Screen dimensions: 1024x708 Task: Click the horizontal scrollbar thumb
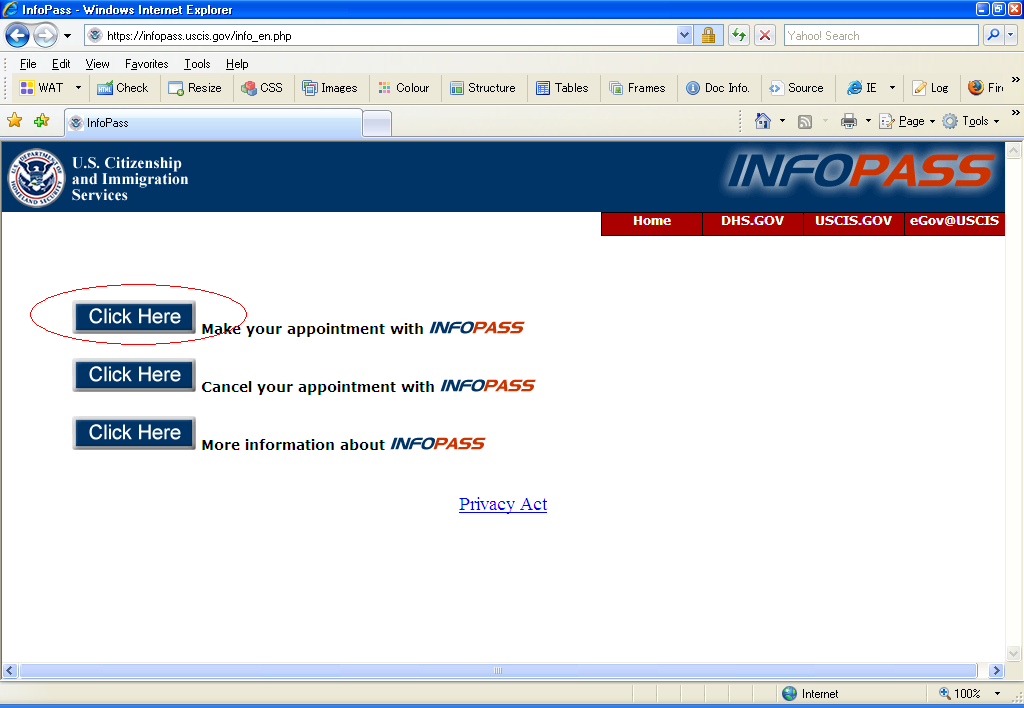tap(498, 671)
